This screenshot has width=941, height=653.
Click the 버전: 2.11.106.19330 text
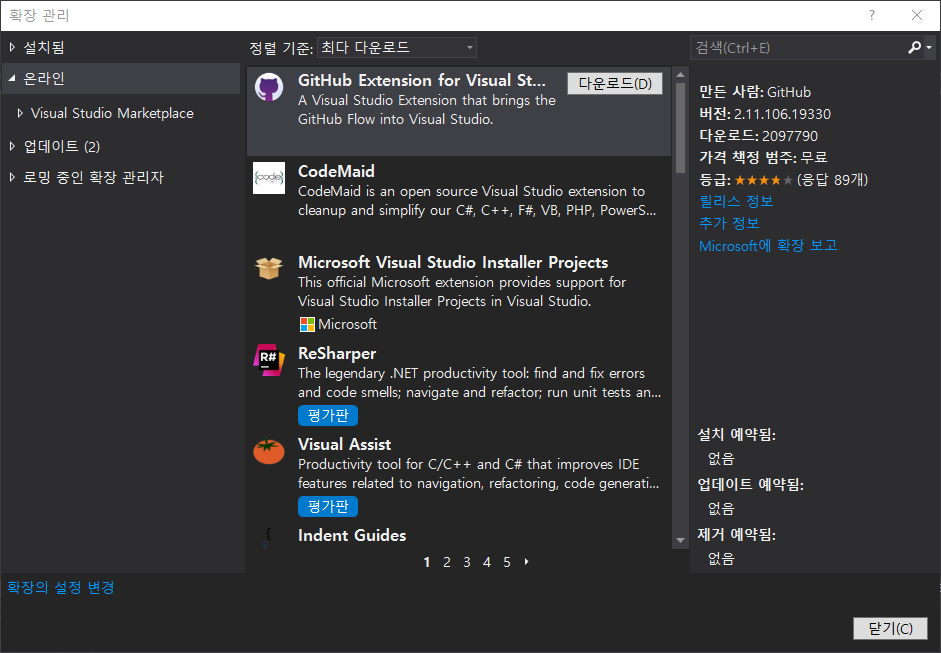pyautogui.click(x=765, y=114)
